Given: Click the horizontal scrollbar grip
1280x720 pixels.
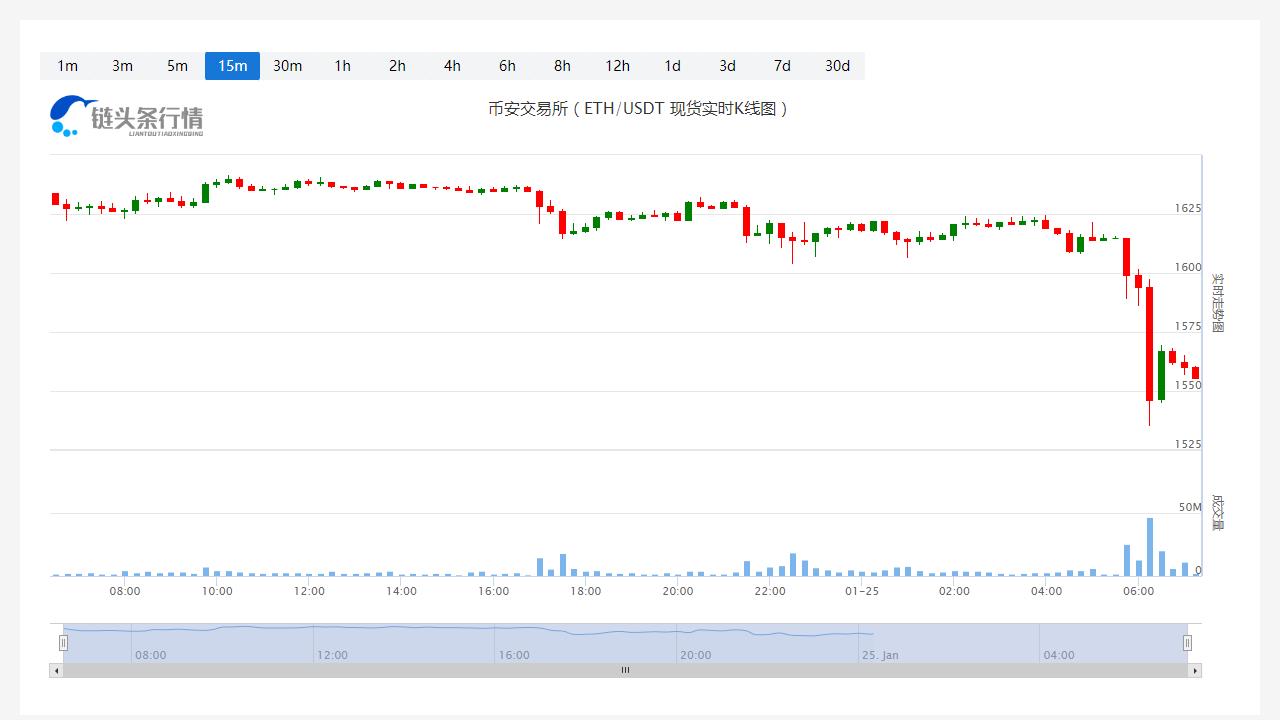Looking at the screenshot, I should click(x=625, y=671).
